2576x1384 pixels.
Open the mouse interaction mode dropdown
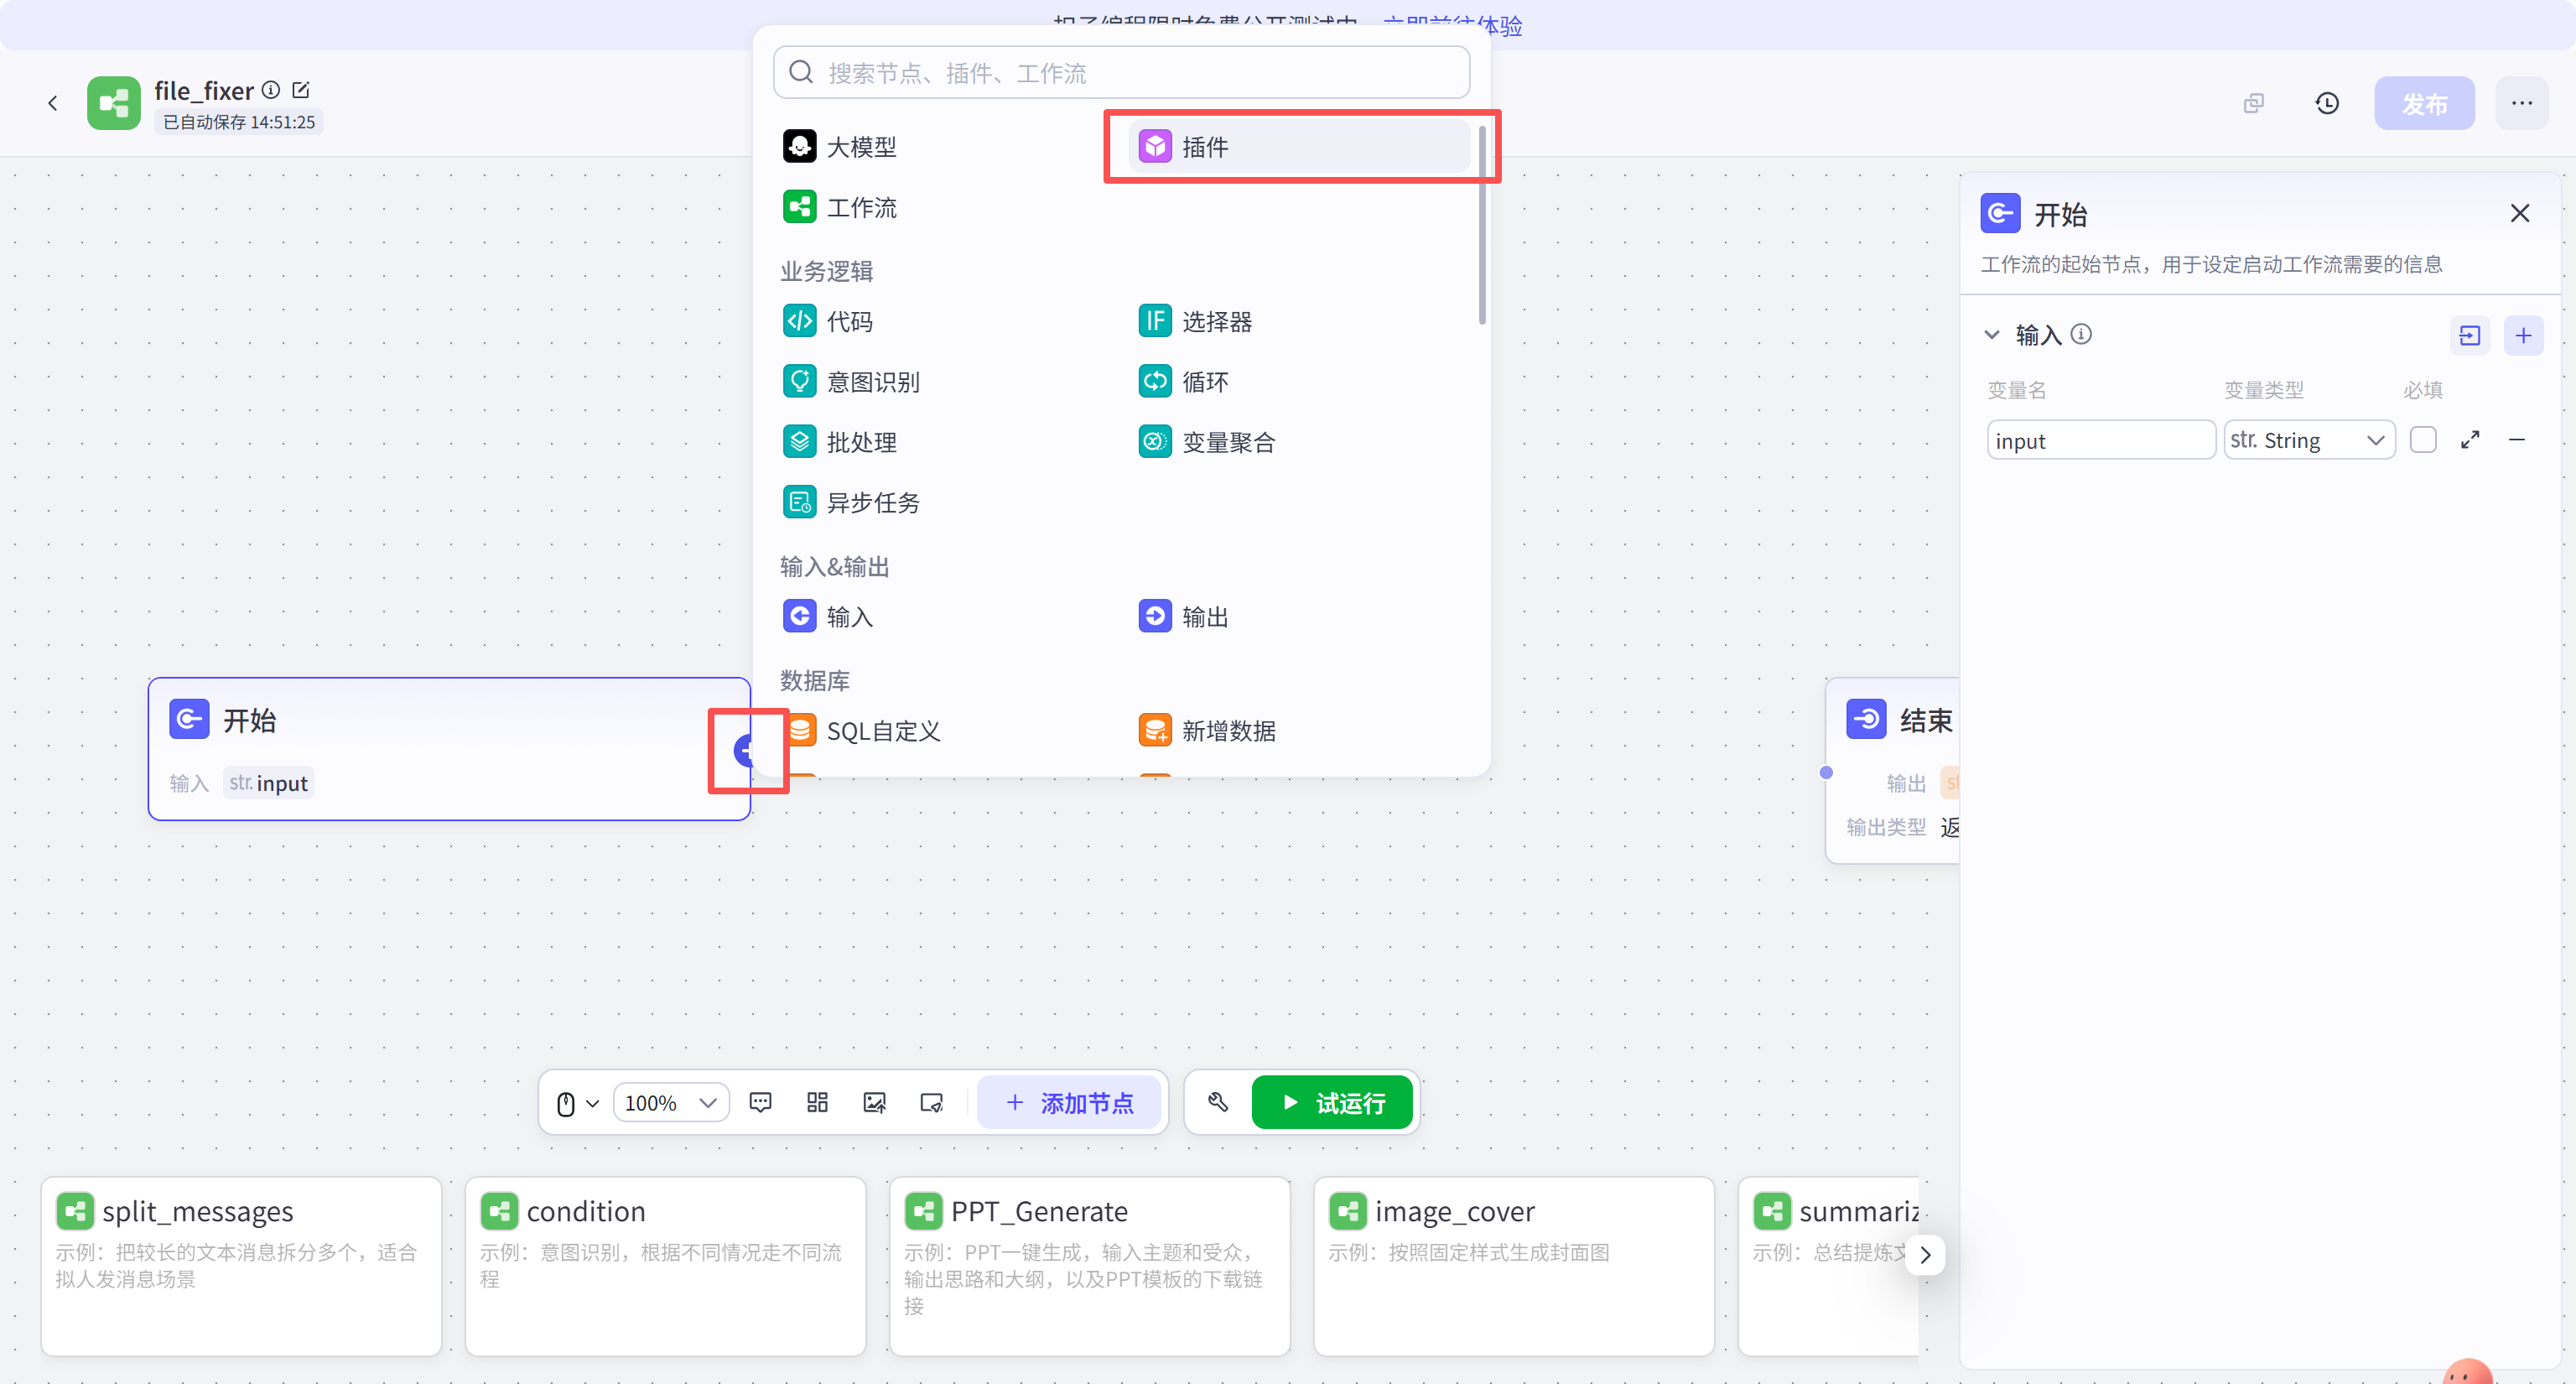click(x=577, y=1102)
